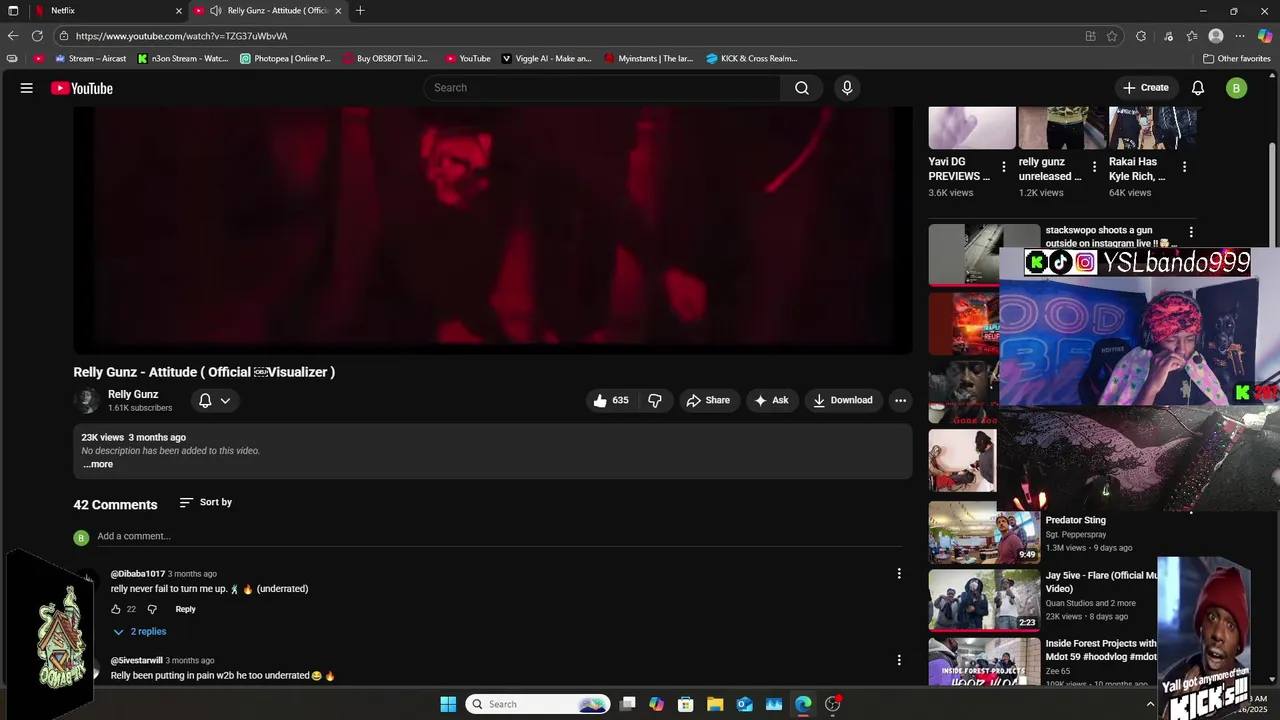1280x720 pixels.
Task: Open Task View on the taskbar
Action: click(627, 704)
